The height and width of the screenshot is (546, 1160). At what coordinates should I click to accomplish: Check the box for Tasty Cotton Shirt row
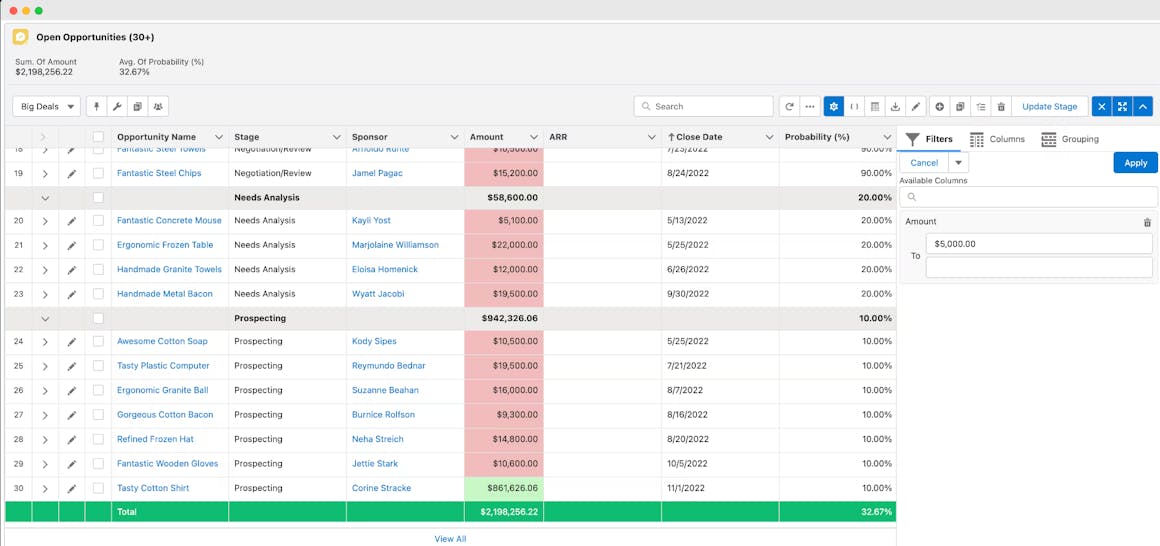click(98, 488)
